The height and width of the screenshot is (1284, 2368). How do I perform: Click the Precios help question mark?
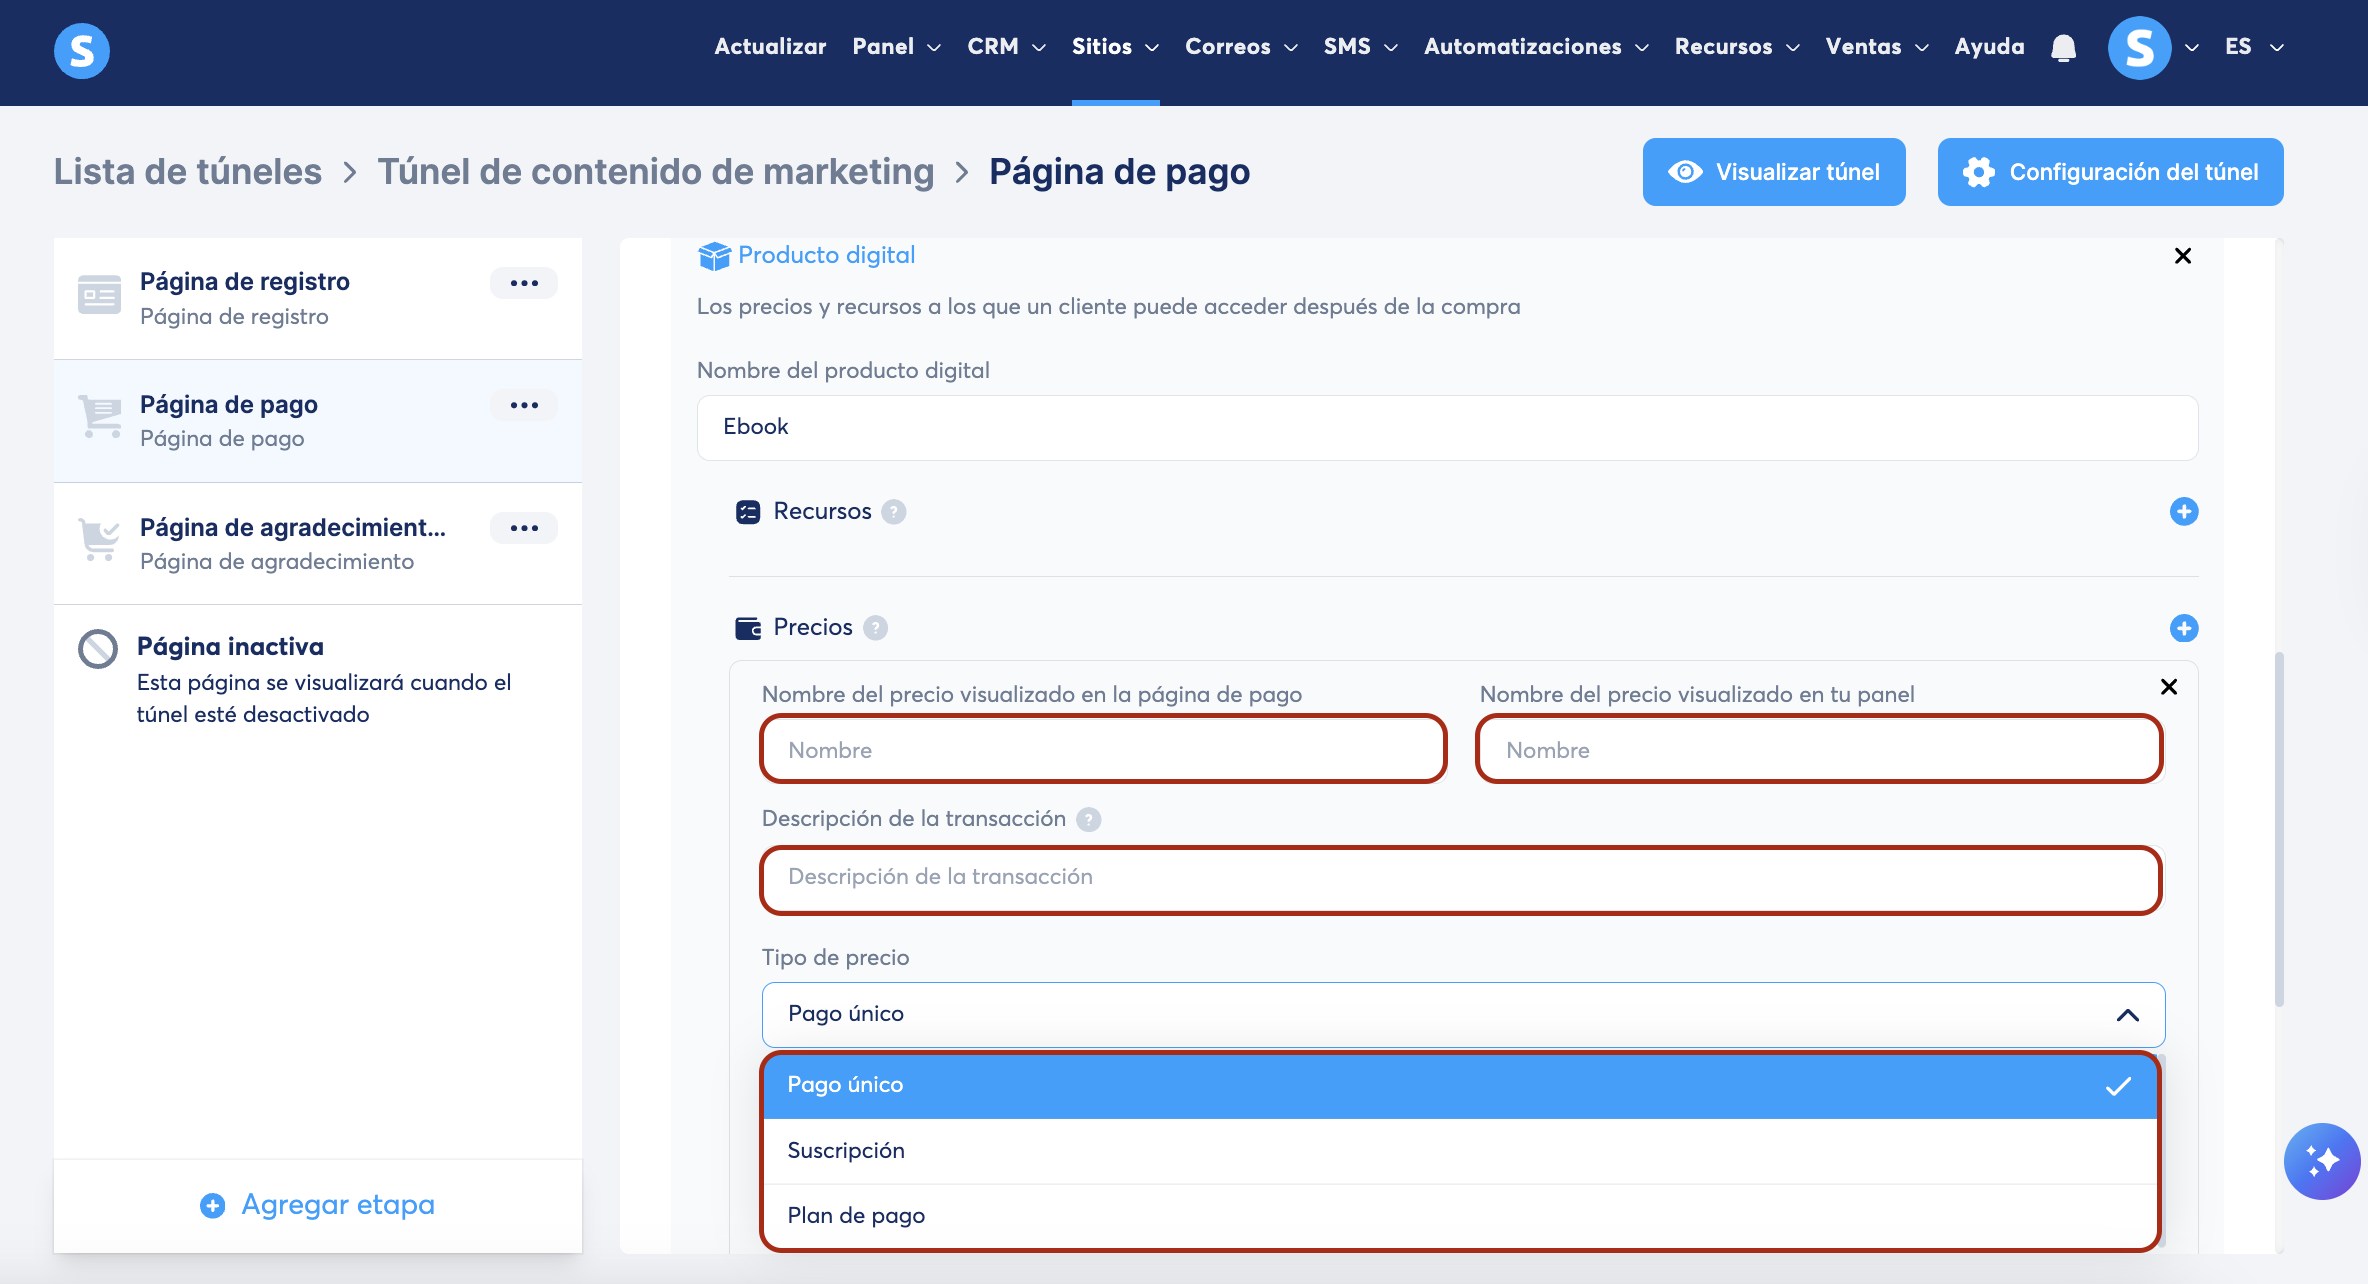(x=875, y=628)
